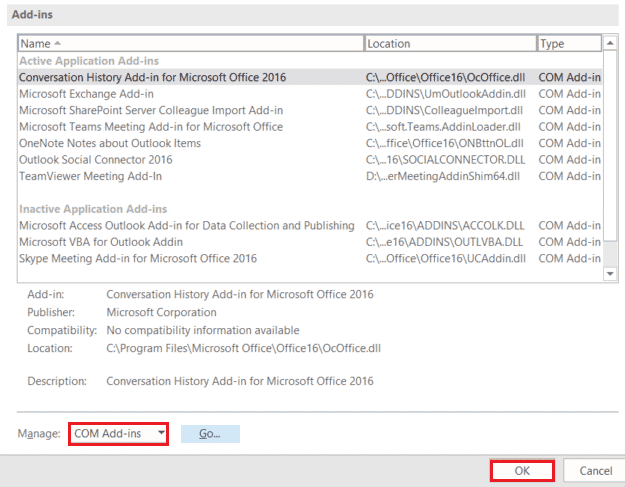Click the scrollbar up arrow
The height and width of the screenshot is (487, 625).
pos(610,43)
